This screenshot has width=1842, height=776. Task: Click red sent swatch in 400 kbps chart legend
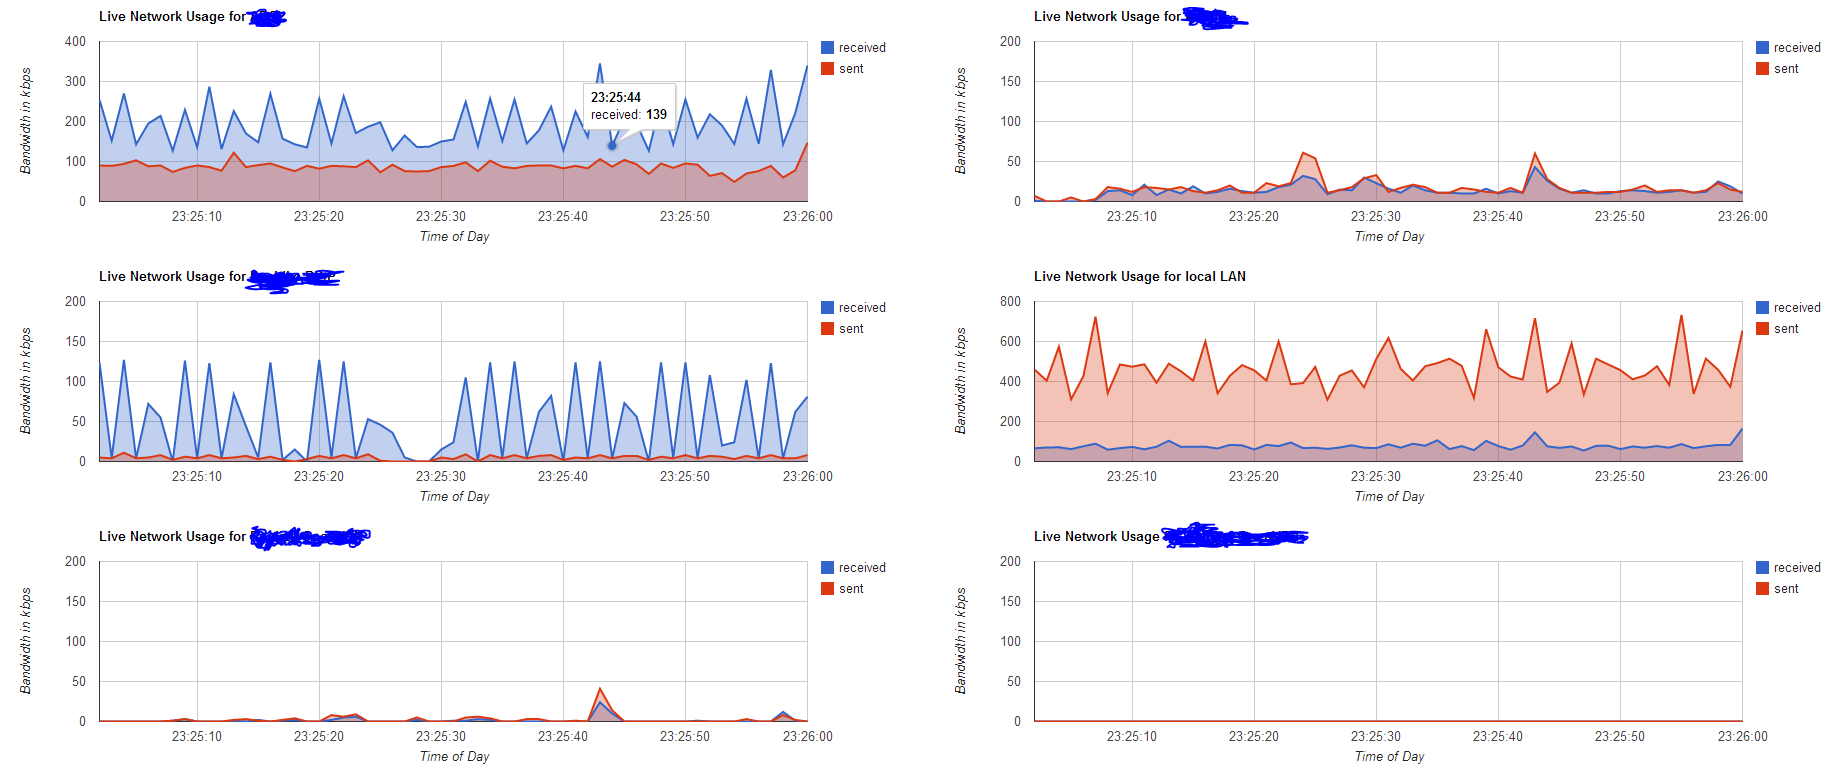827,68
